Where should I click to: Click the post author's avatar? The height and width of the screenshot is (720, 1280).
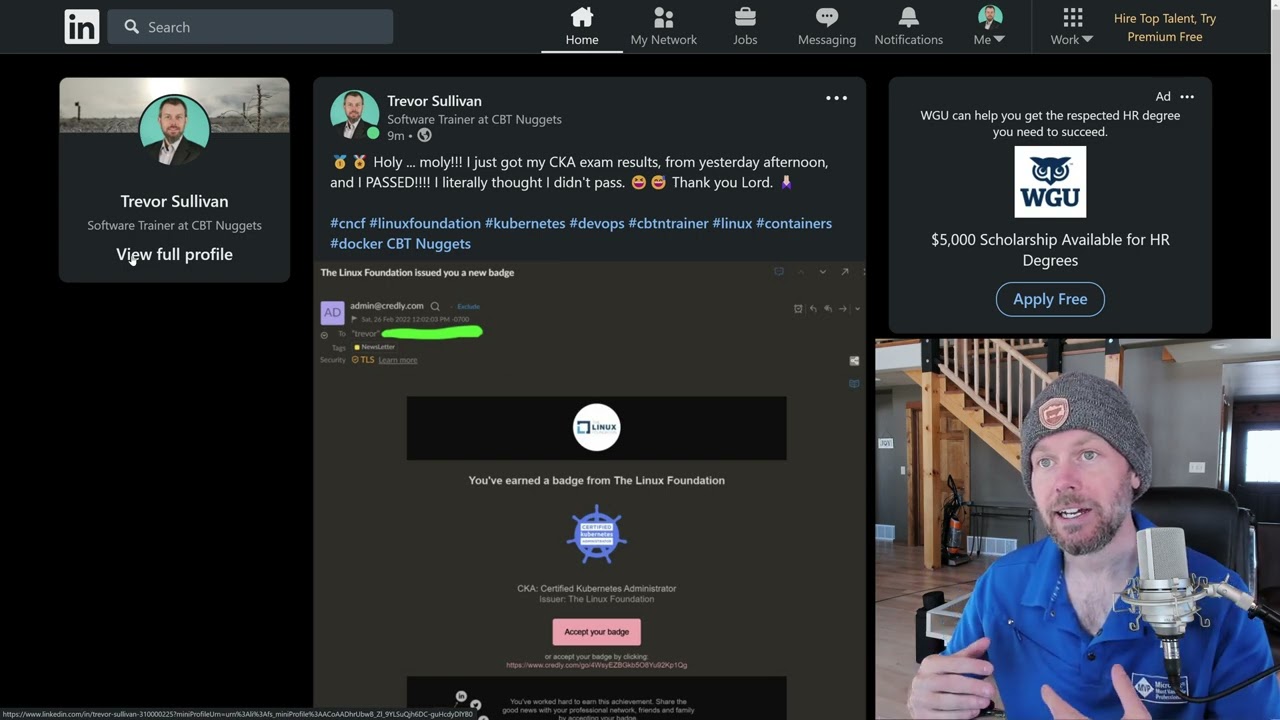point(355,115)
